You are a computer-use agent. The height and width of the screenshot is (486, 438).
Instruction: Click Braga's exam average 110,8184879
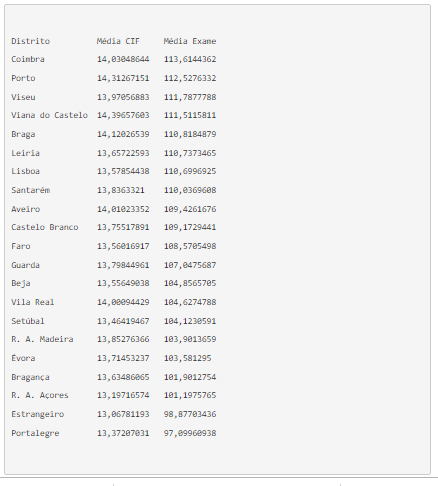[190, 134]
